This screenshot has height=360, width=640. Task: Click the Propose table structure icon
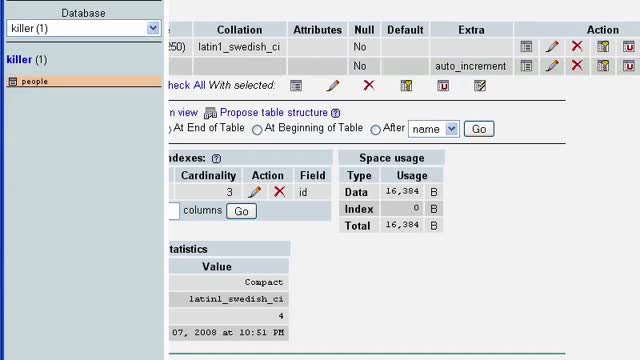coord(210,113)
